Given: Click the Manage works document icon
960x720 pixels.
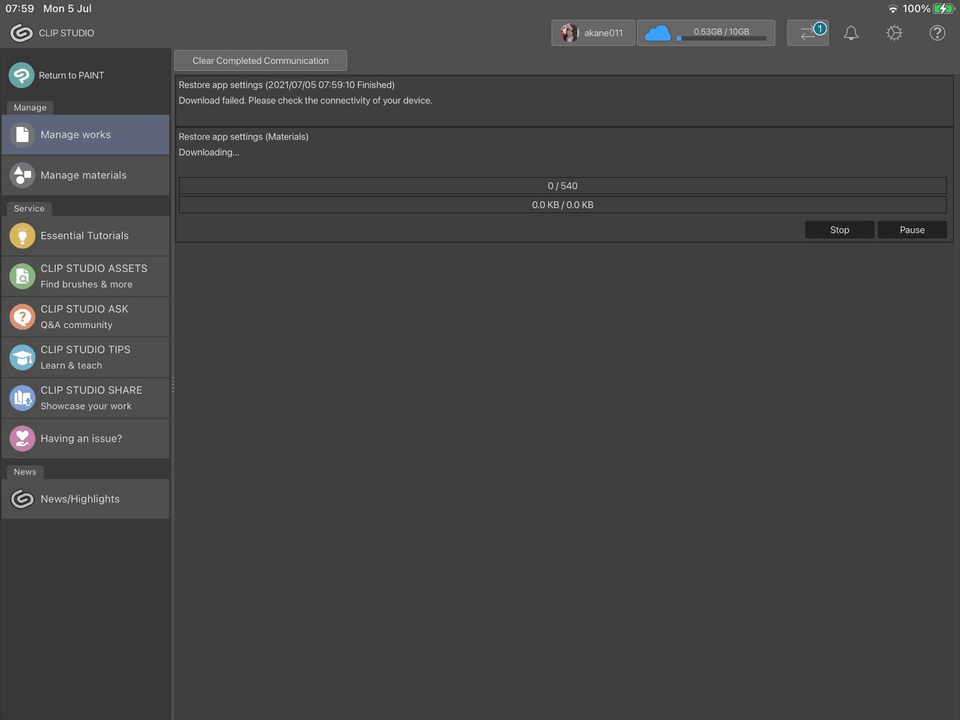Looking at the screenshot, I should pos(22,135).
